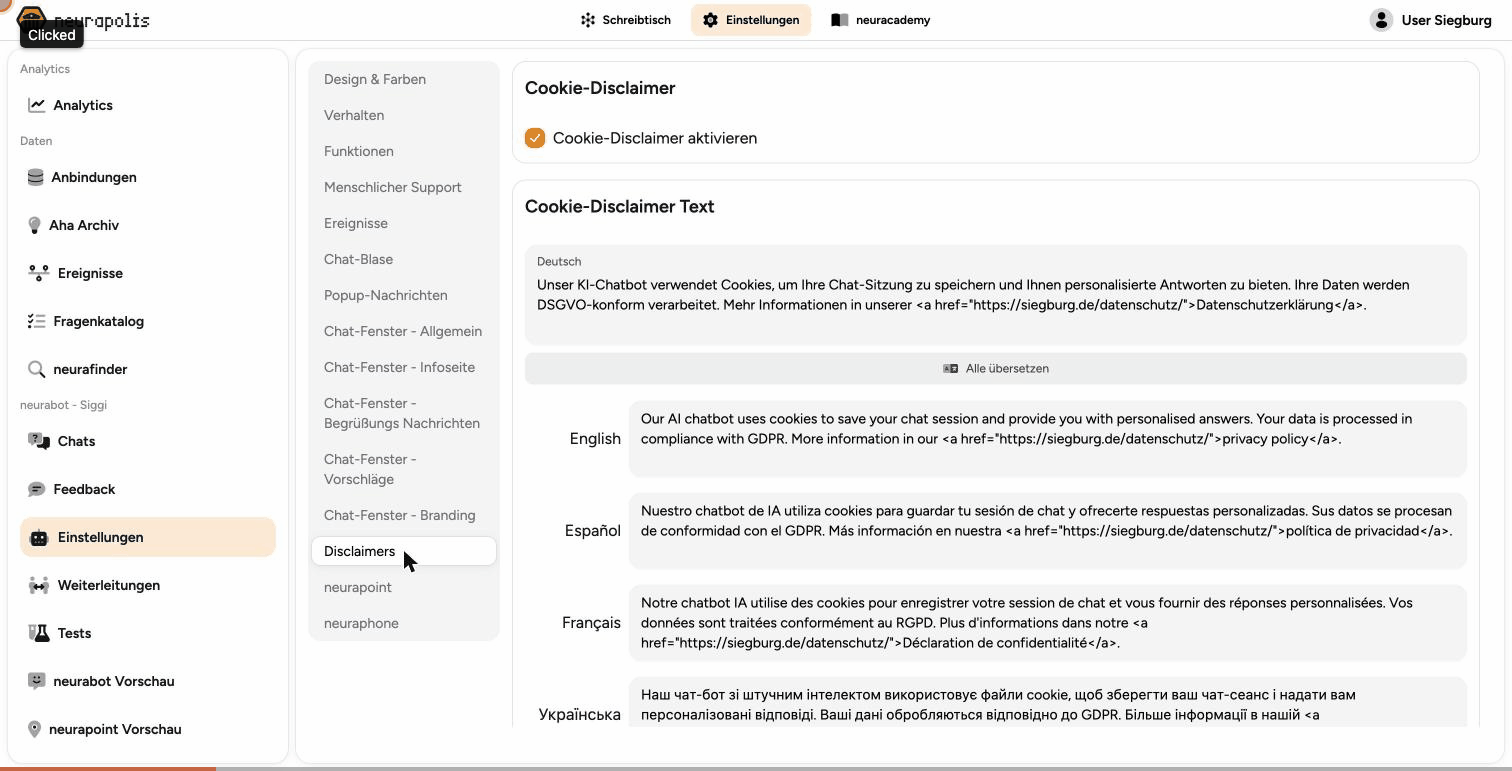The image size is (1512, 771).
Task: Click the Fragenkatalog checklist icon
Action: point(37,321)
